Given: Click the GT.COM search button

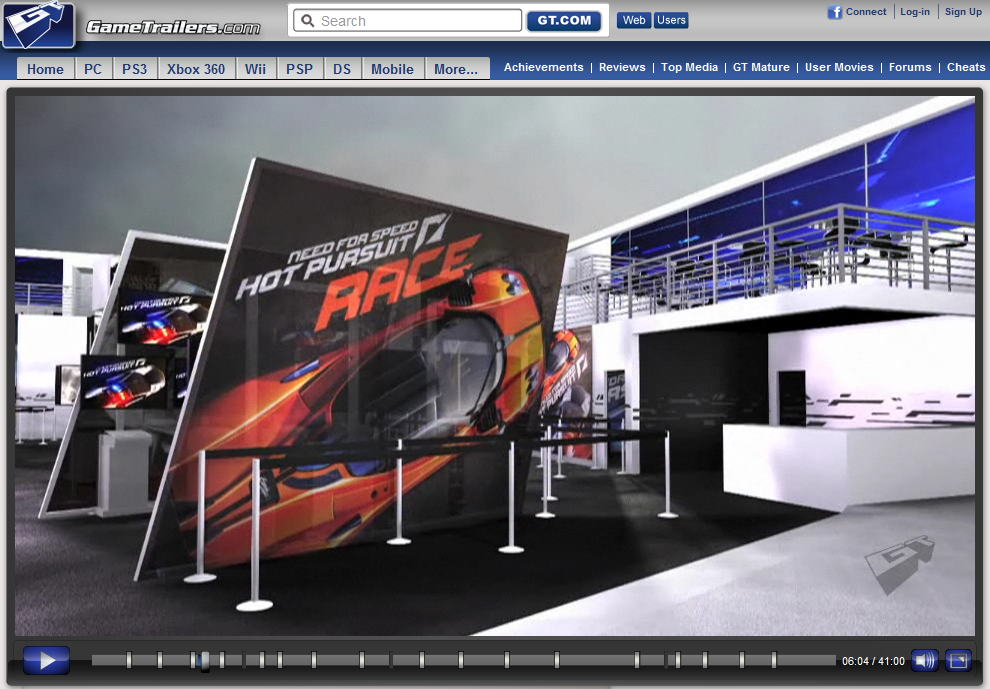Looking at the screenshot, I should pyautogui.click(x=564, y=21).
